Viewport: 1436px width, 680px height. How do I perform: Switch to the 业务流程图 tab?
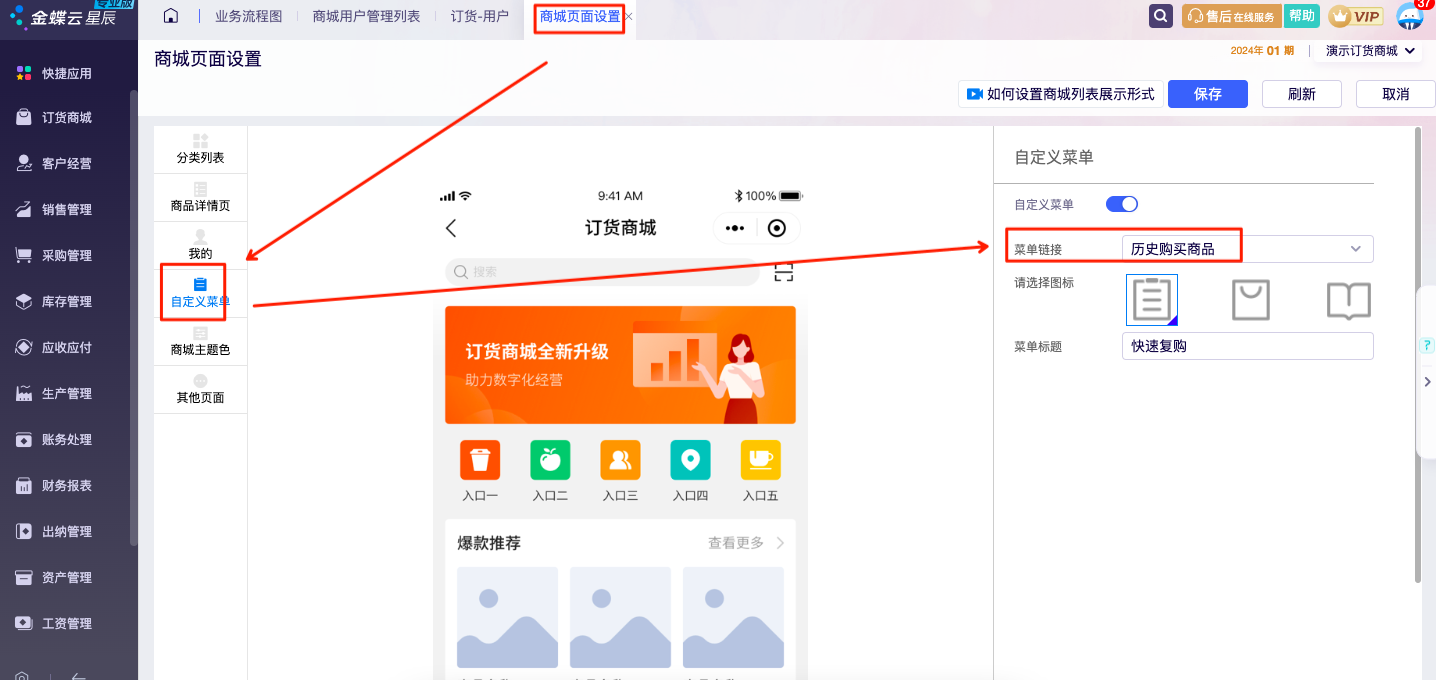point(248,16)
